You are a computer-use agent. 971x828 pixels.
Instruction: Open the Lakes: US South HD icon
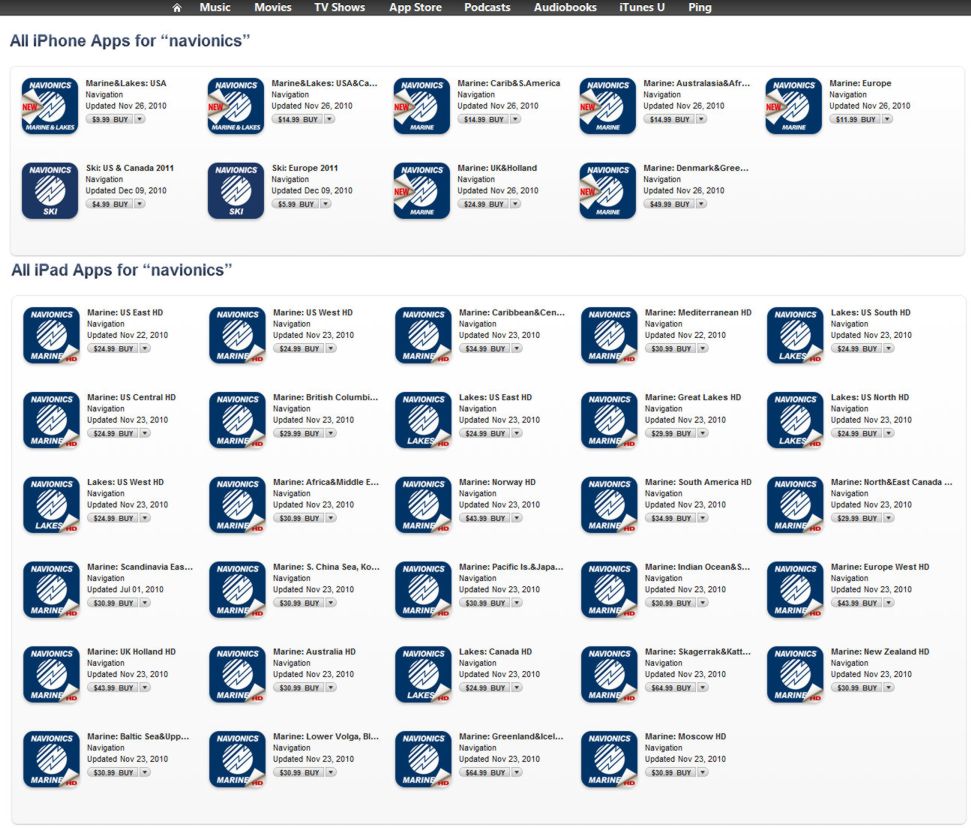[795, 335]
